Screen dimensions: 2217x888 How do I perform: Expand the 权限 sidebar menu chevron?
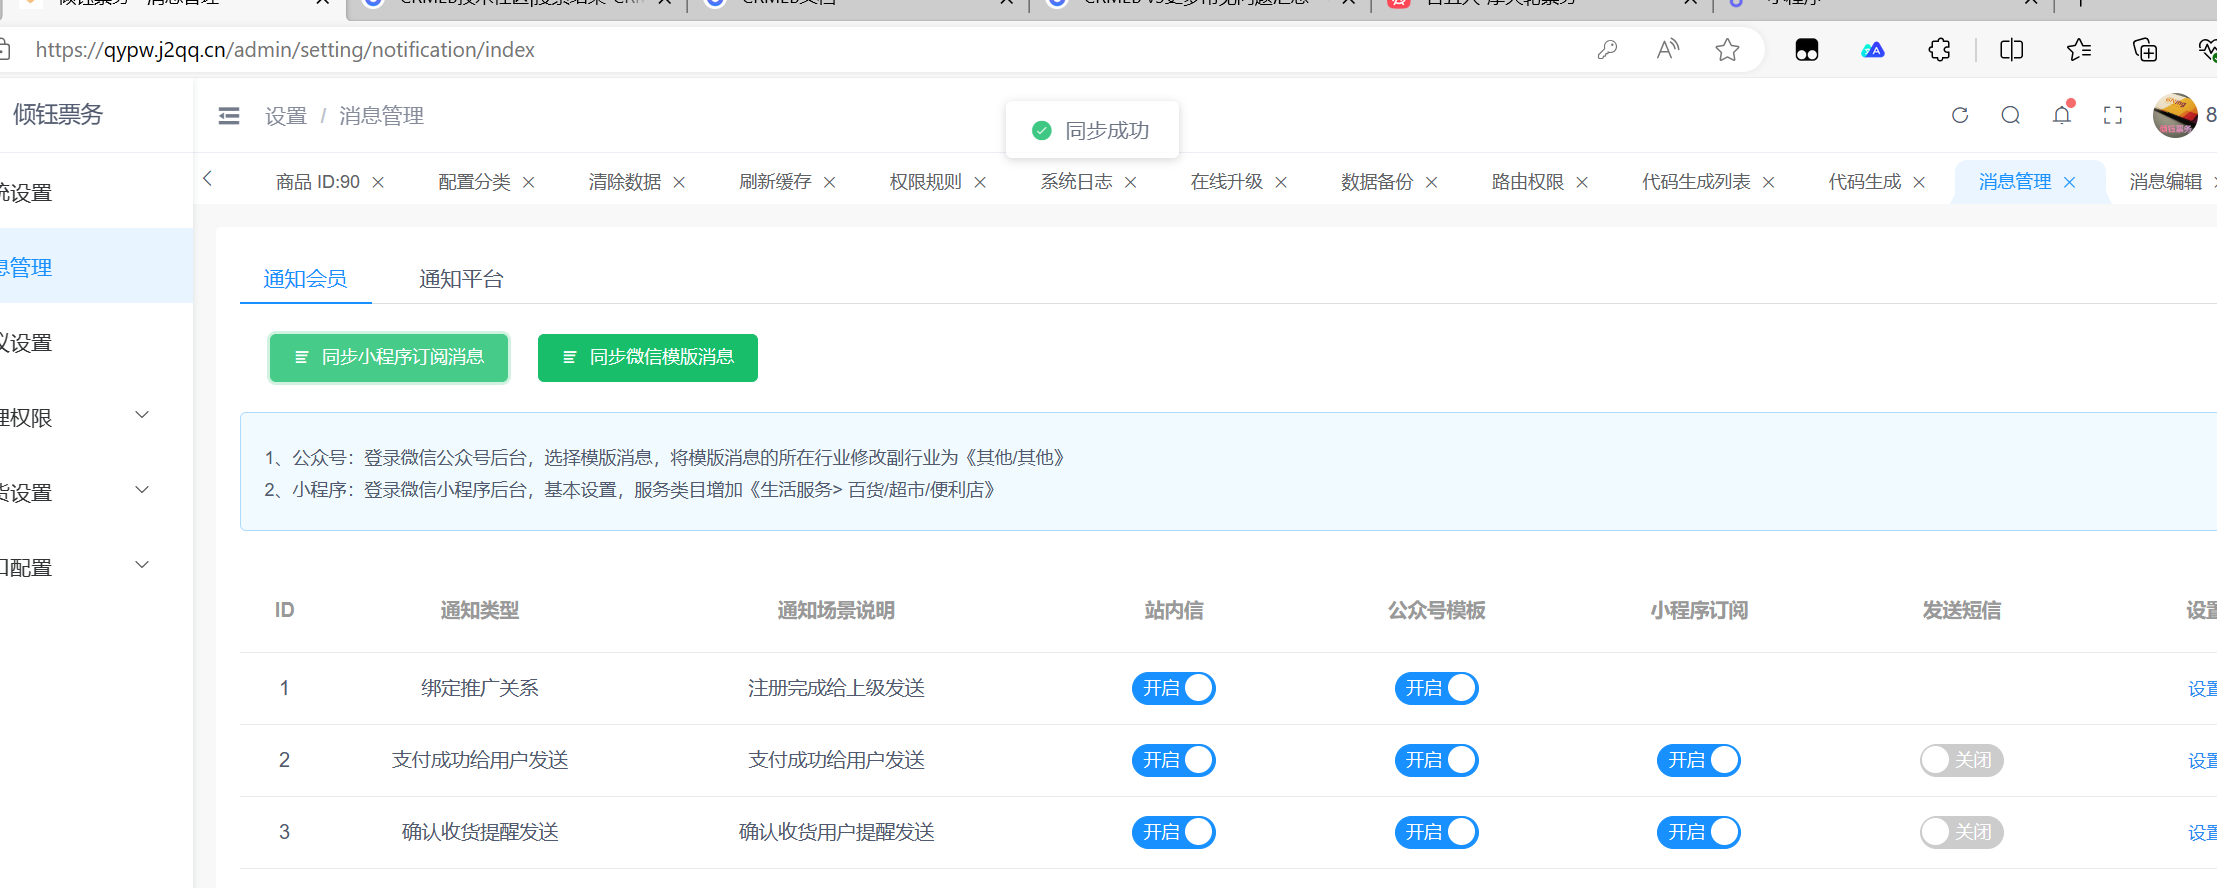(x=142, y=415)
